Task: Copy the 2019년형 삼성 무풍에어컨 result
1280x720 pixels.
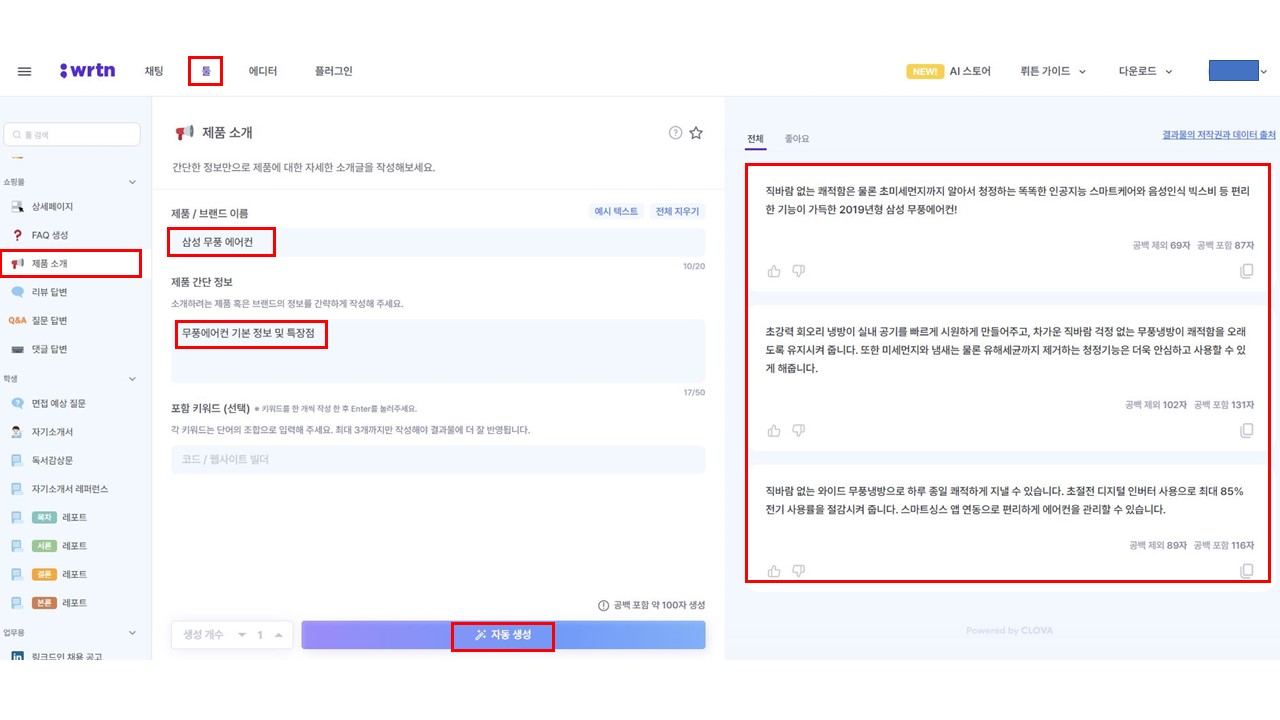Action: 1246,271
